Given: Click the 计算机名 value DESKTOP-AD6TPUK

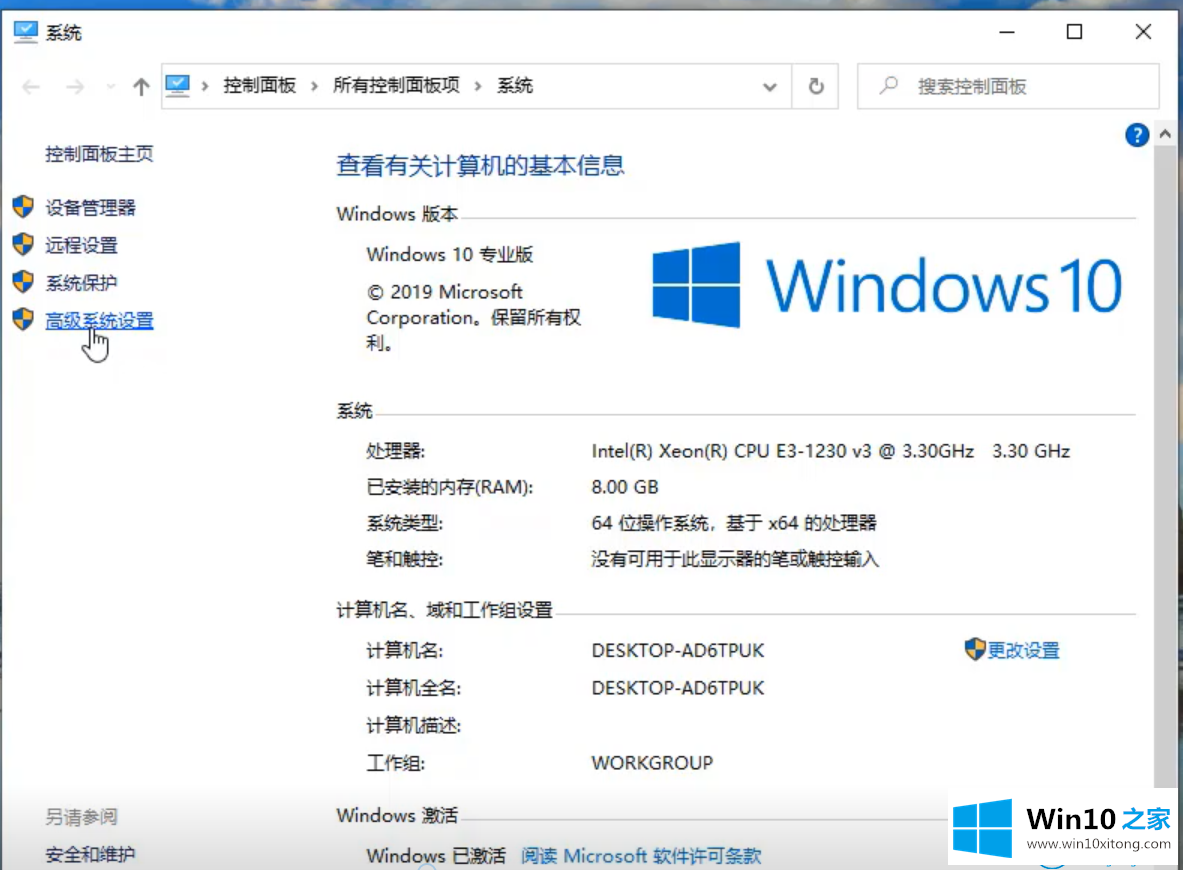Looking at the screenshot, I should click(x=678, y=650).
